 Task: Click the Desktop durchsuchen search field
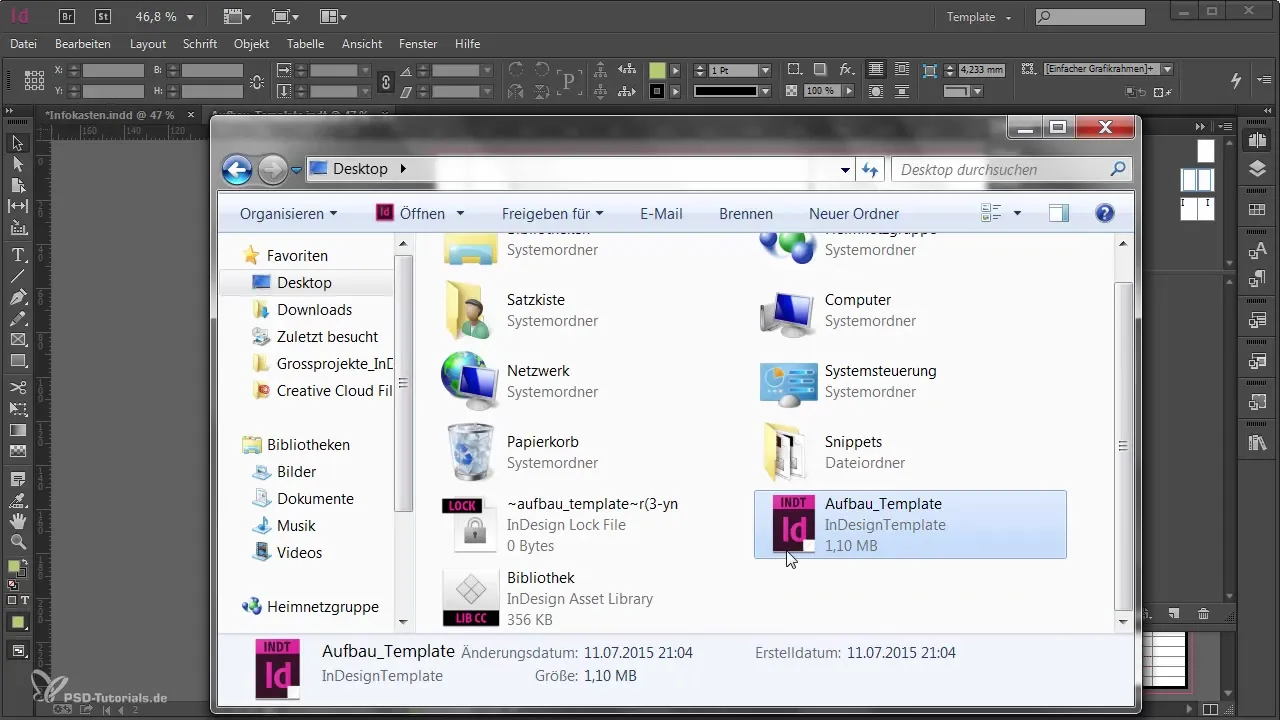[1012, 170]
